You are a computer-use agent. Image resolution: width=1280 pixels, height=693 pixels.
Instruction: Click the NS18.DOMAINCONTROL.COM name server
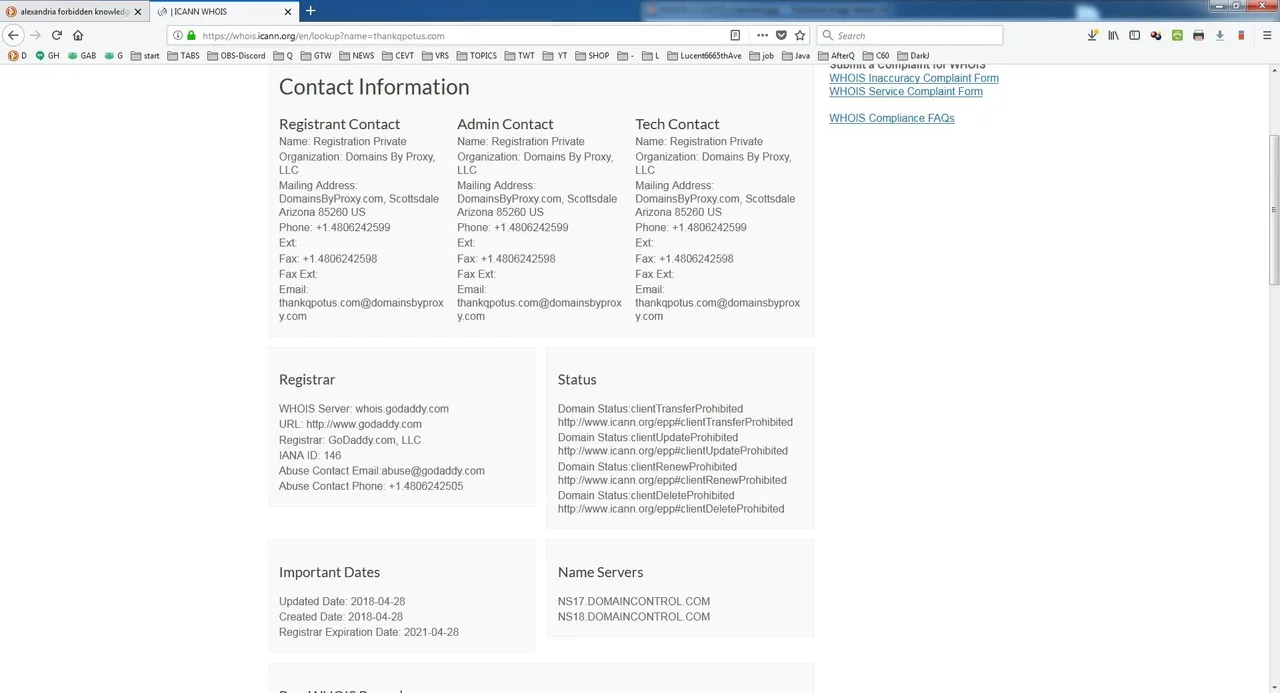(x=634, y=617)
